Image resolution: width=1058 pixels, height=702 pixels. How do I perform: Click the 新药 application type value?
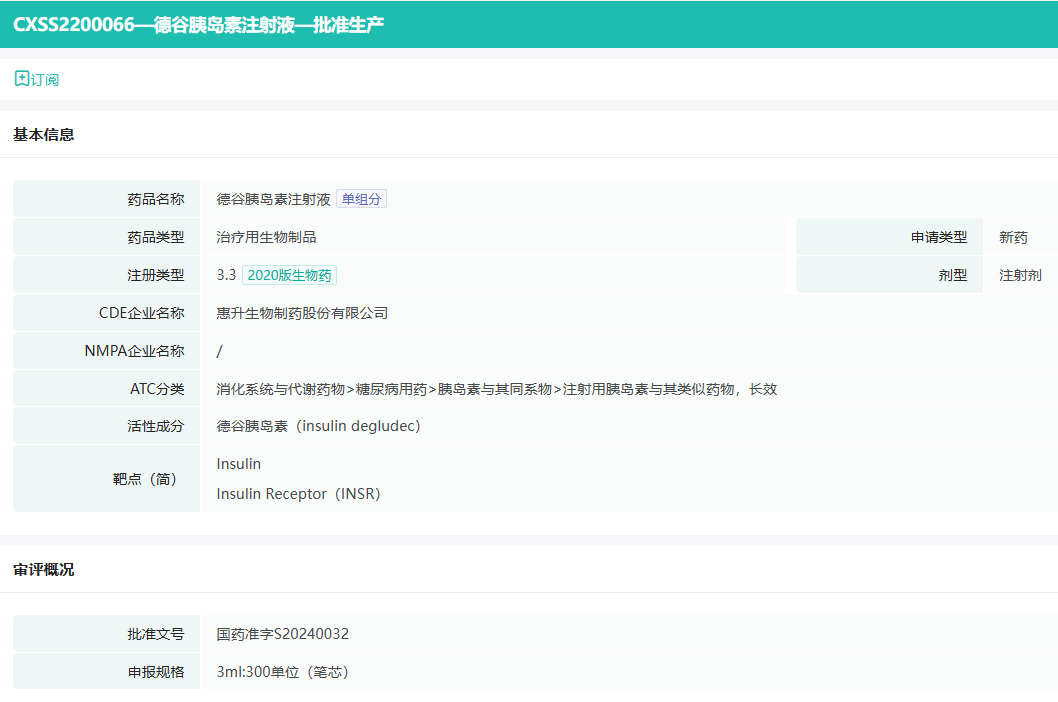click(1013, 237)
